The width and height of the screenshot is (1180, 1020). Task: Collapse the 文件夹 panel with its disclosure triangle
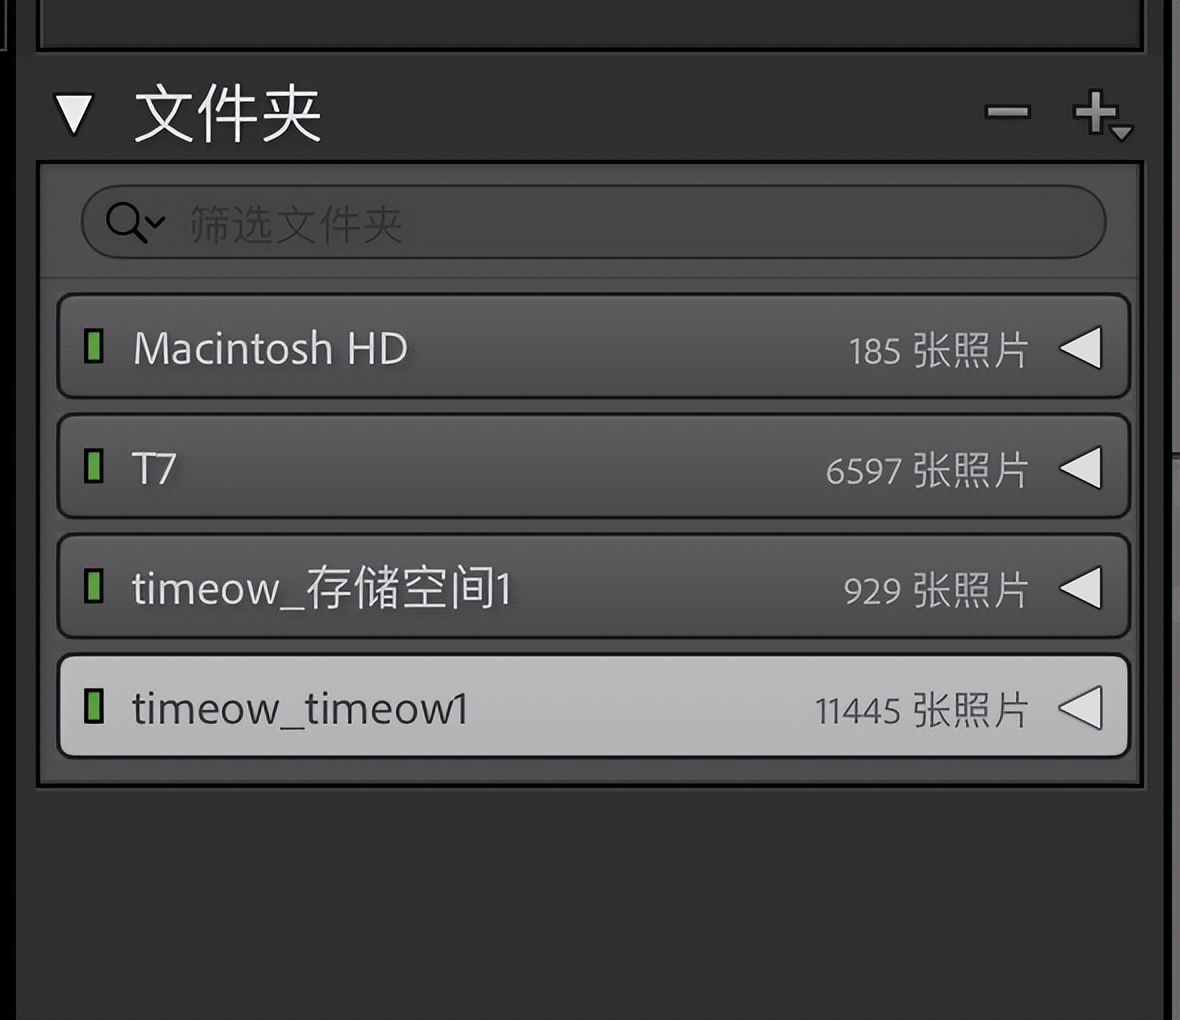[75, 114]
